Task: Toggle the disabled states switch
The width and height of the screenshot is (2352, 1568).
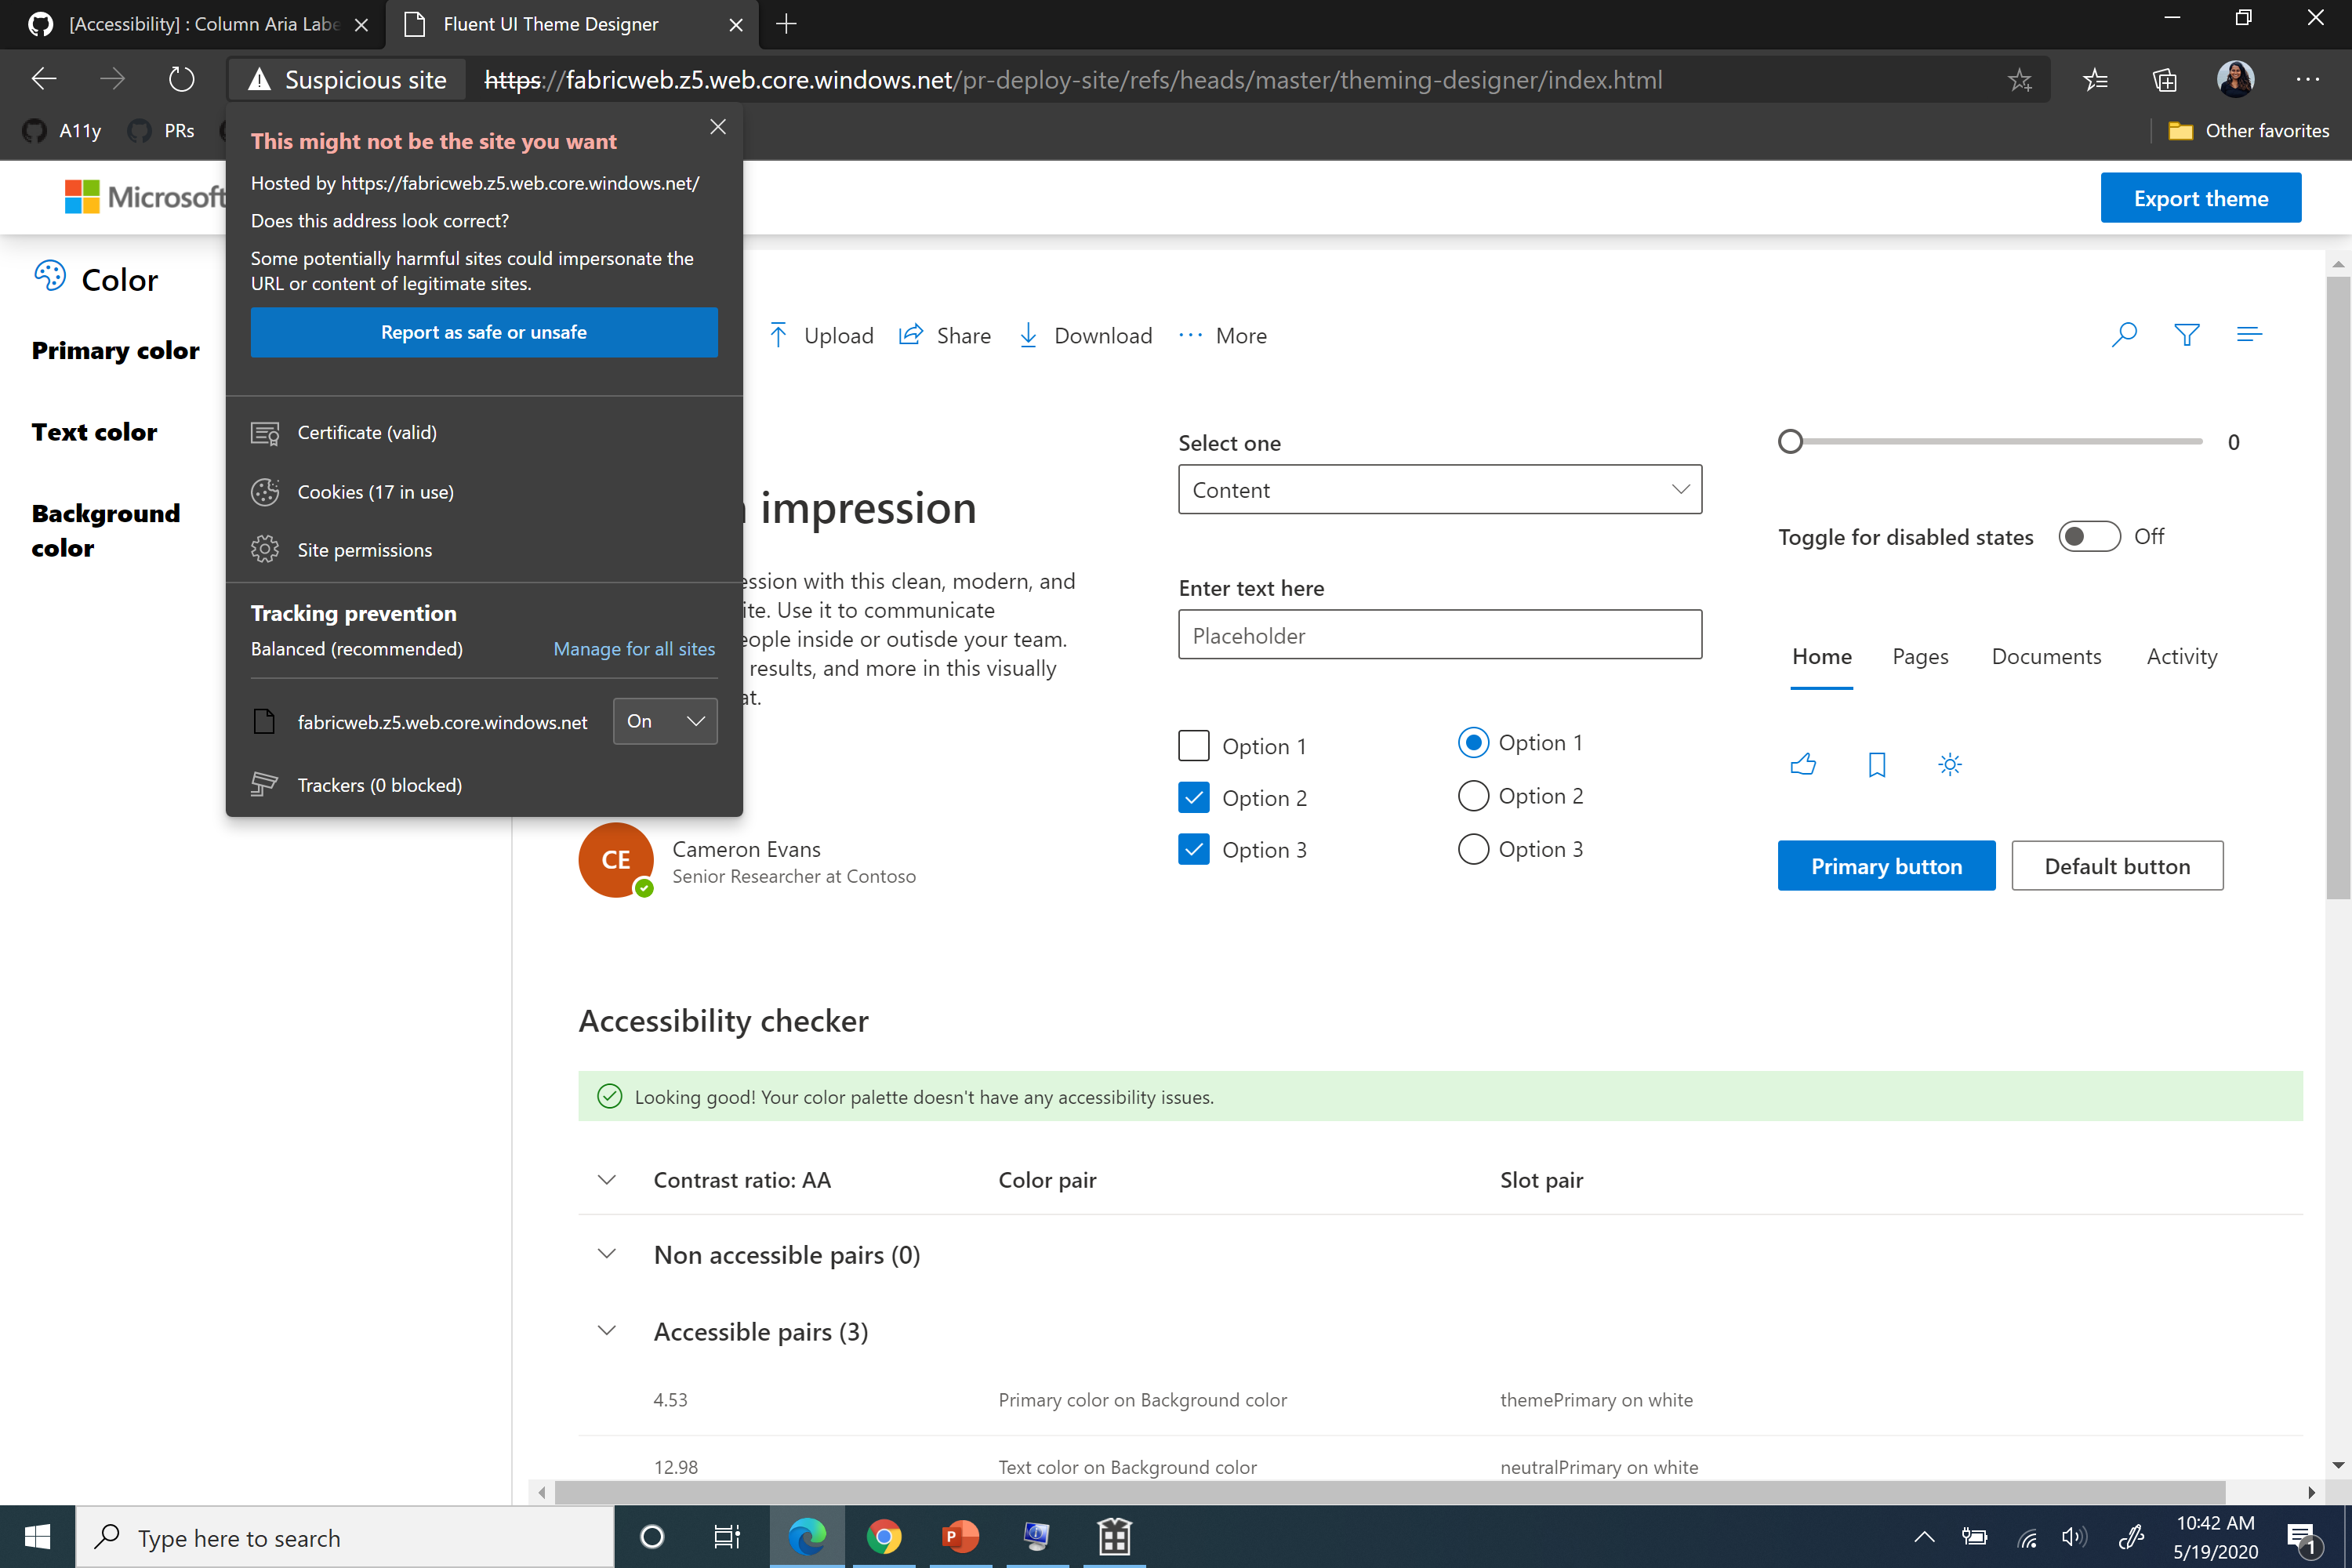Action: (2089, 536)
